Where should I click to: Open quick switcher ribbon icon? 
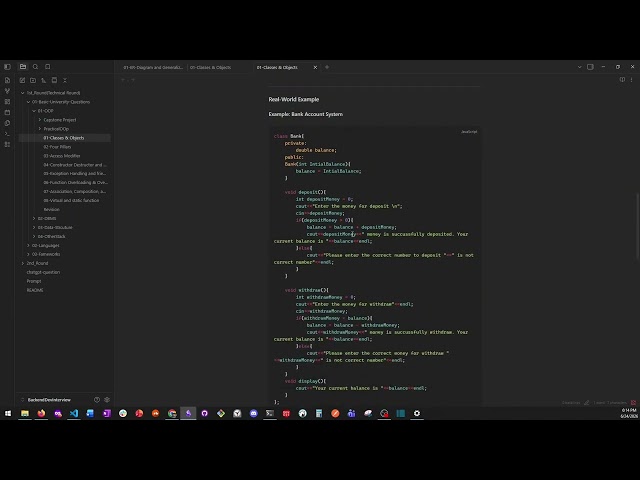(7, 80)
